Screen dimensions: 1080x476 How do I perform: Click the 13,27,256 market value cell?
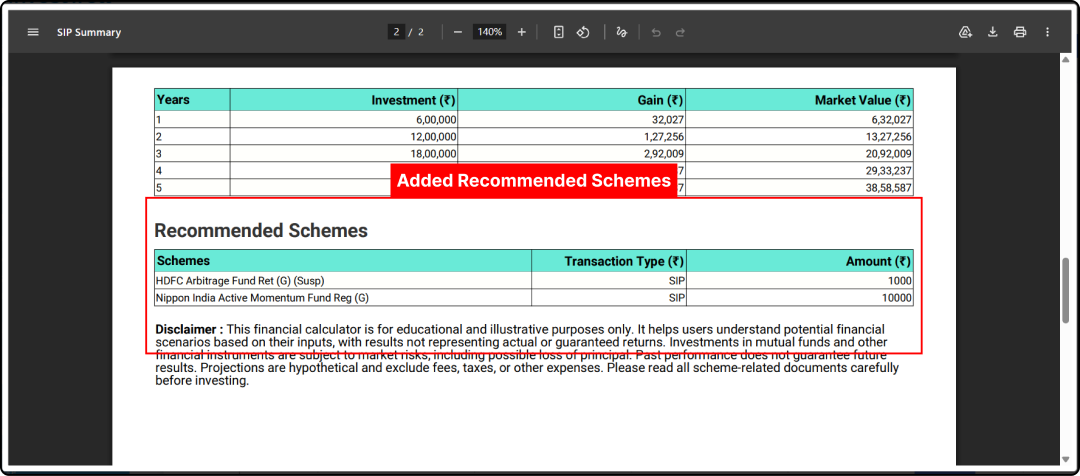click(800, 136)
